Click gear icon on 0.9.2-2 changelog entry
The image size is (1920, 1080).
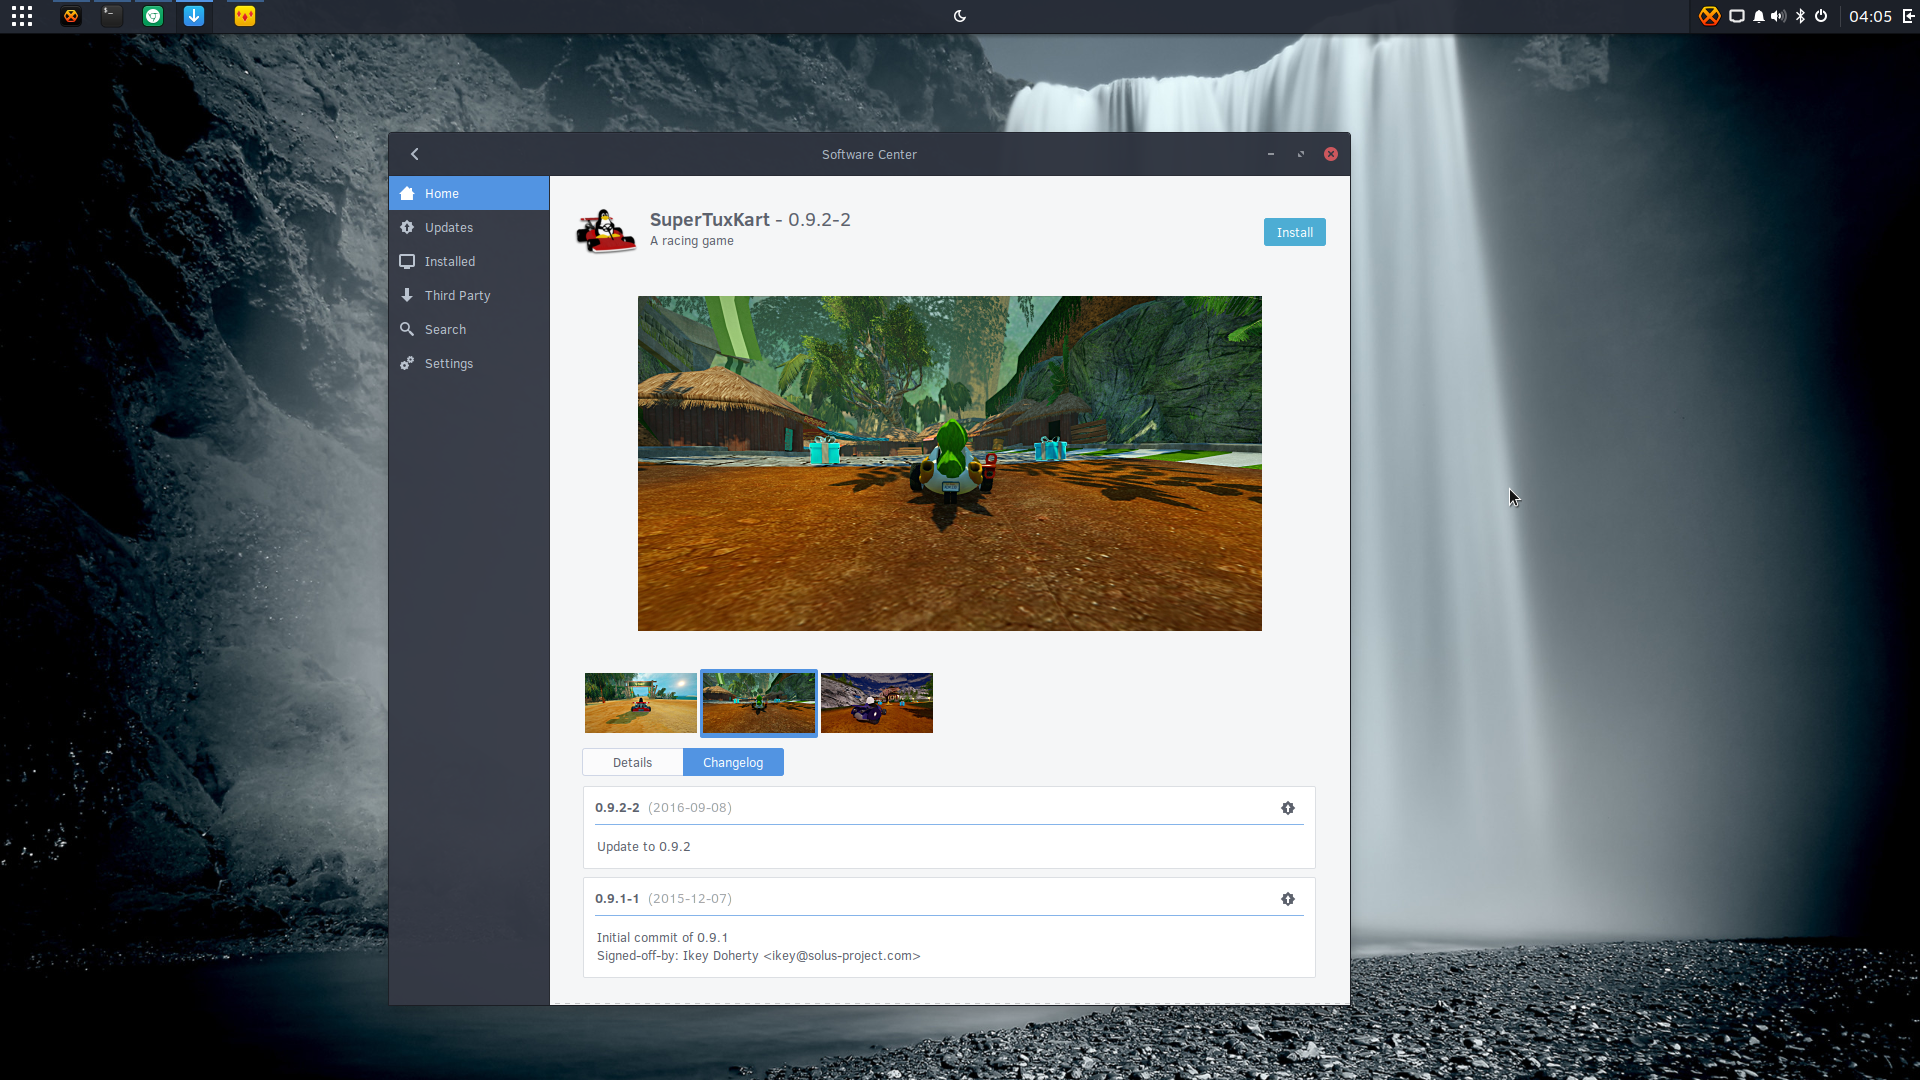tap(1288, 808)
